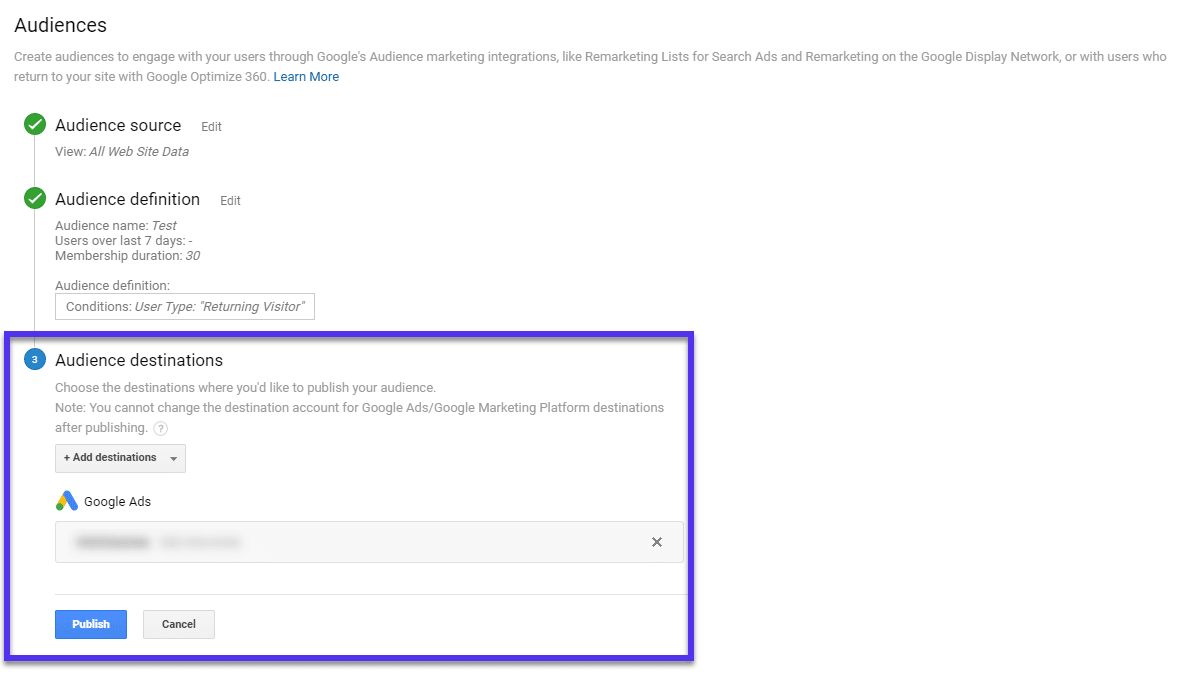Edit the Audience definition settings

click(230, 200)
